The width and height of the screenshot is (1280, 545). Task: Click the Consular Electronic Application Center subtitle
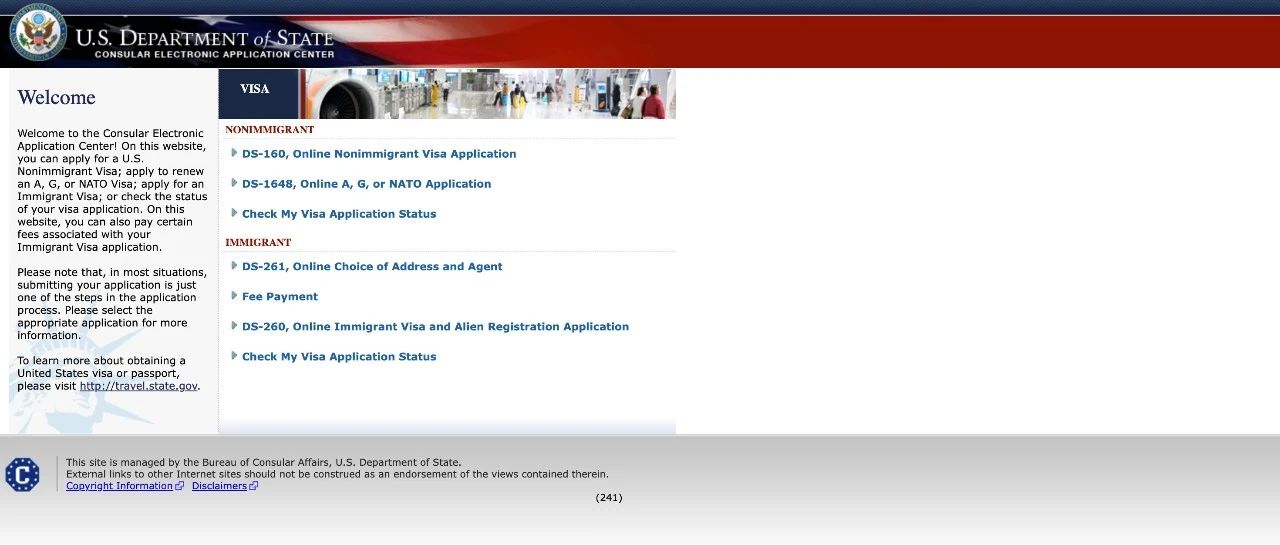214,54
